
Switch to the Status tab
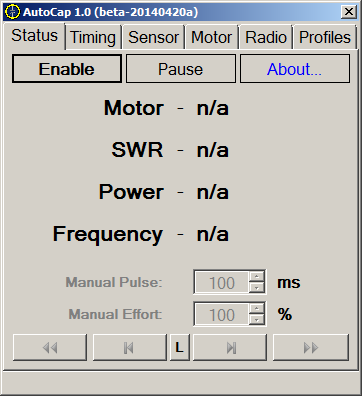pos(34,36)
